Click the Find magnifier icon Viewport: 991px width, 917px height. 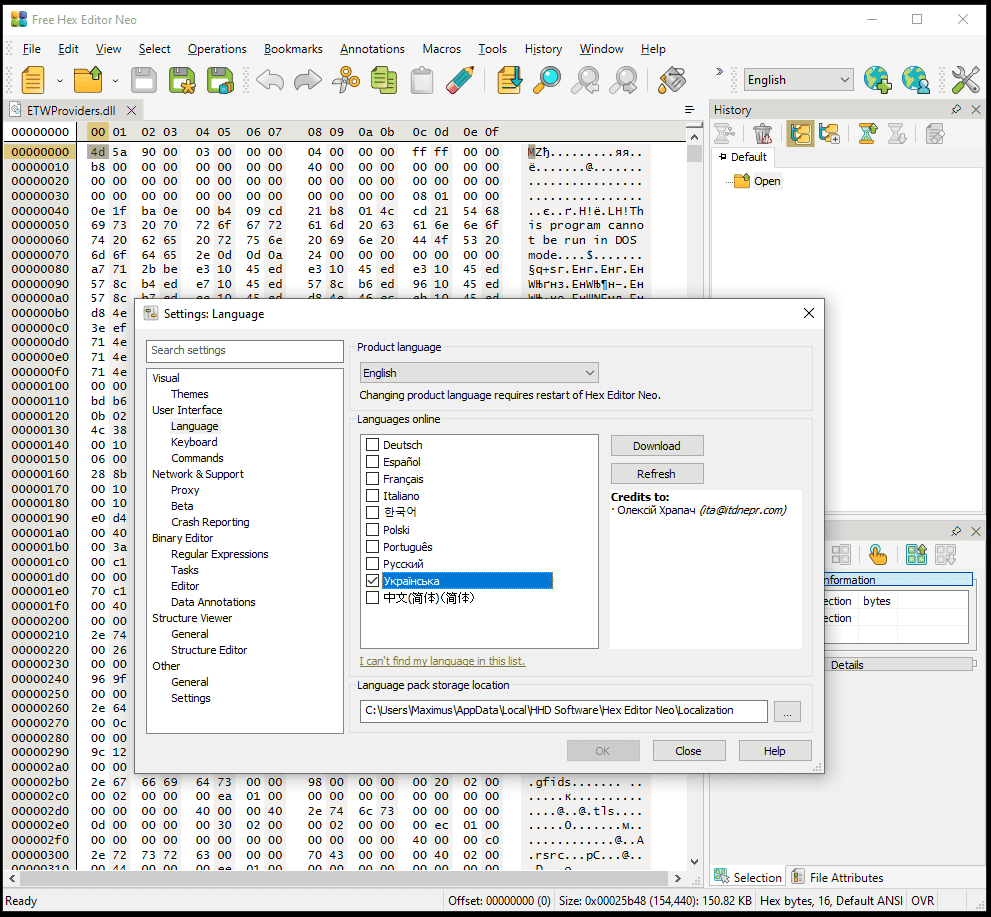(x=546, y=80)
